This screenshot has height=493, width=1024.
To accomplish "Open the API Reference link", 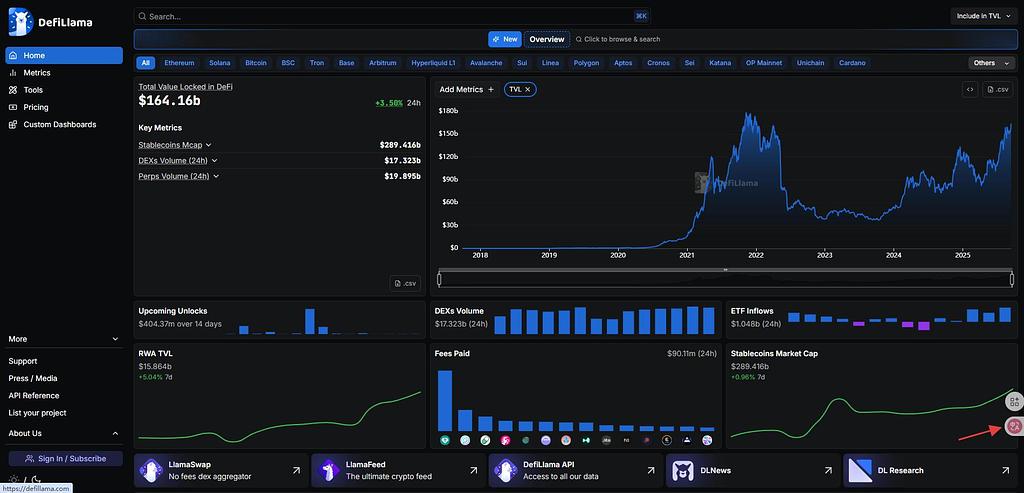I will [34, 396].
